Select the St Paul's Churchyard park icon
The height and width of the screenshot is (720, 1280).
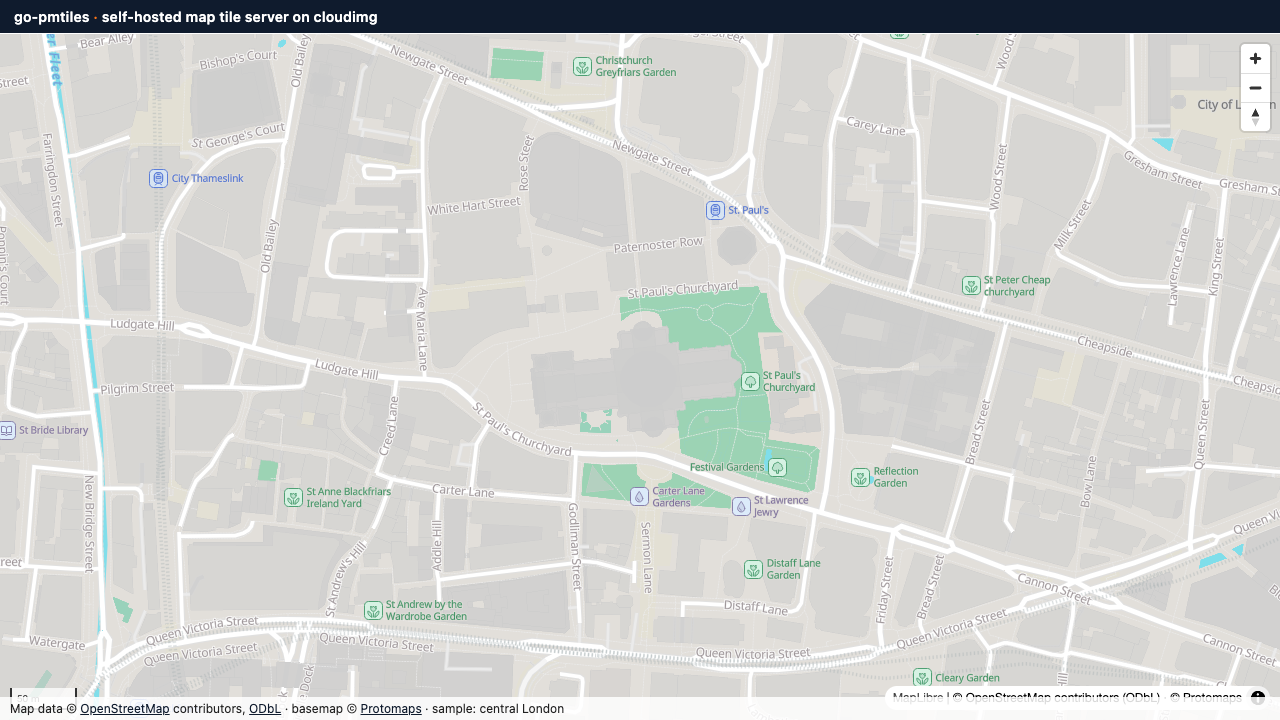click(750, 381)
